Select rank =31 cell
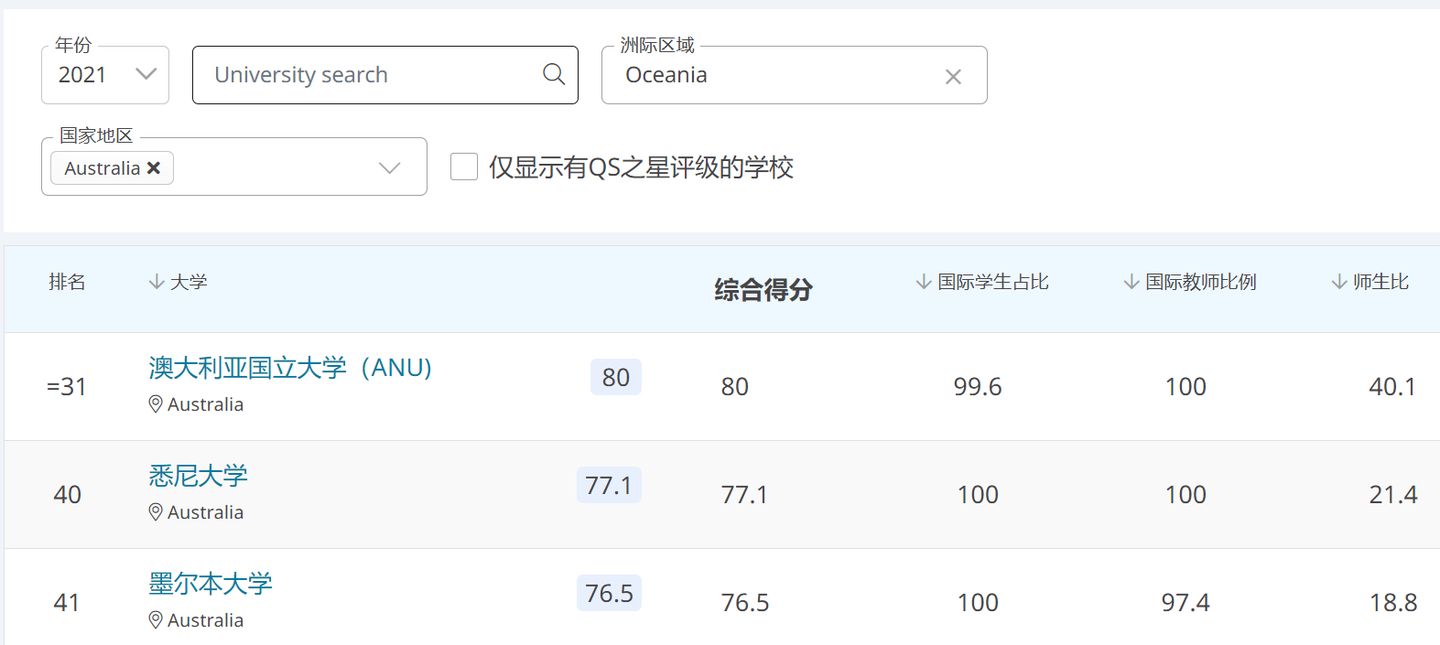The height and width of the screenshot is (645, 1440). (x=67, y=387)
